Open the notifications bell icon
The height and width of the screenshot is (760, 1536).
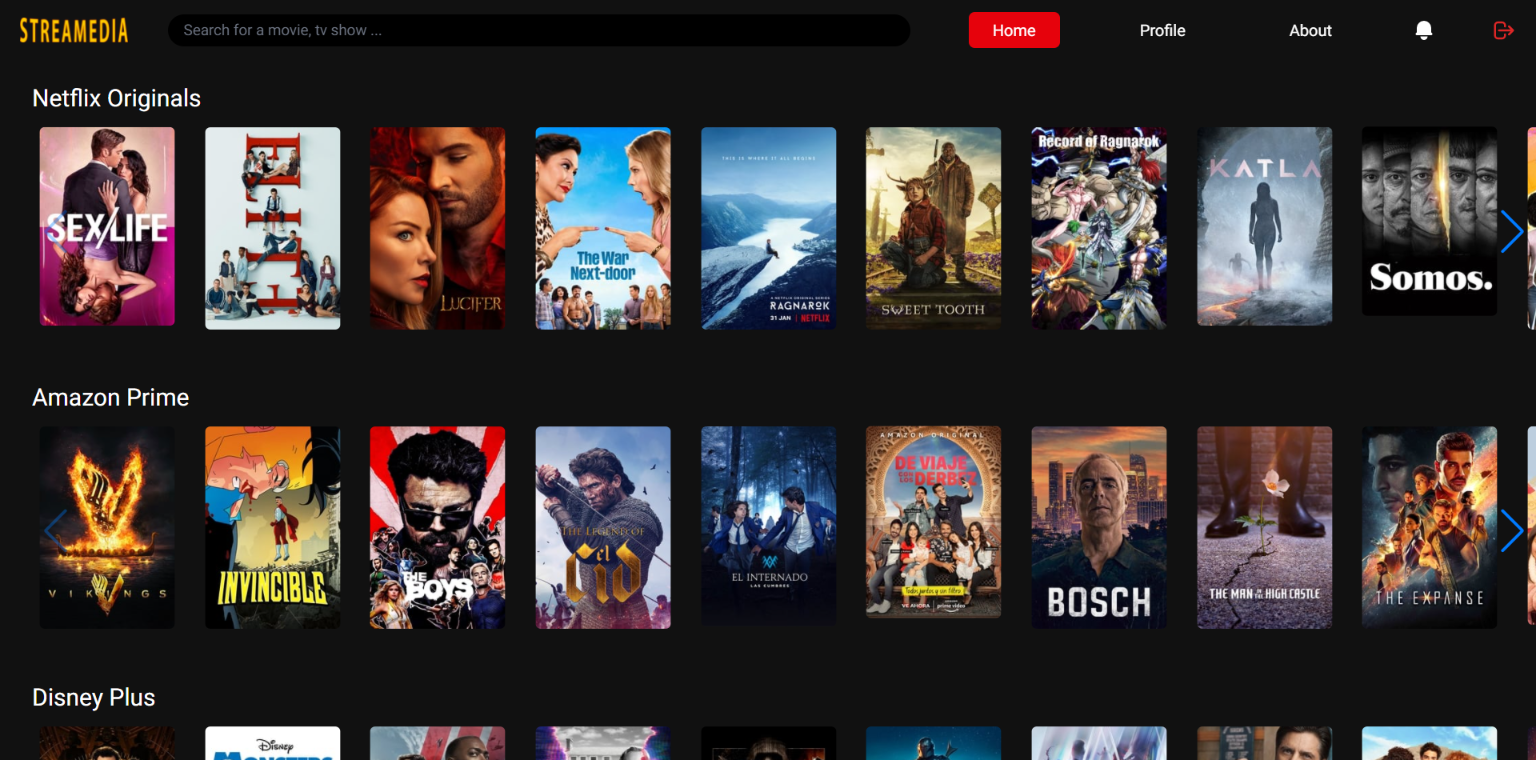tap(1424, 30)
